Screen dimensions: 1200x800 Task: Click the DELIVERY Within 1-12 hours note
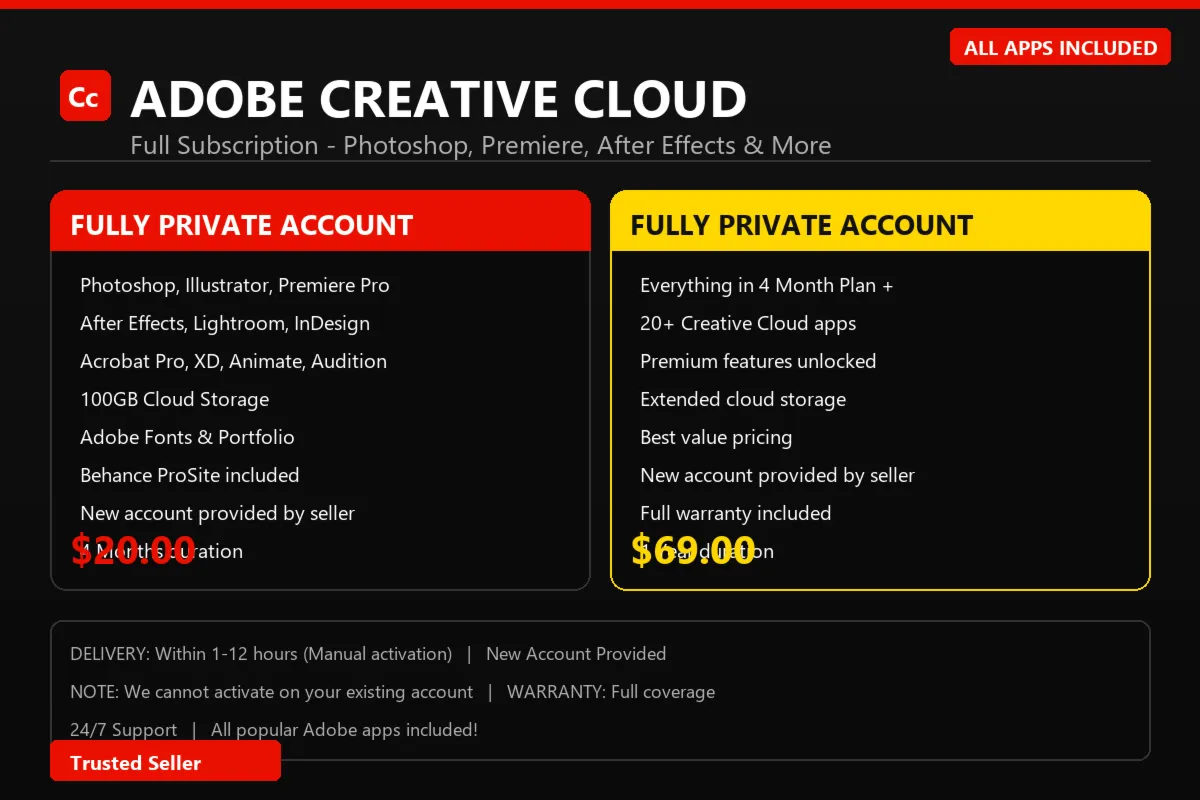tap(261, 654)
